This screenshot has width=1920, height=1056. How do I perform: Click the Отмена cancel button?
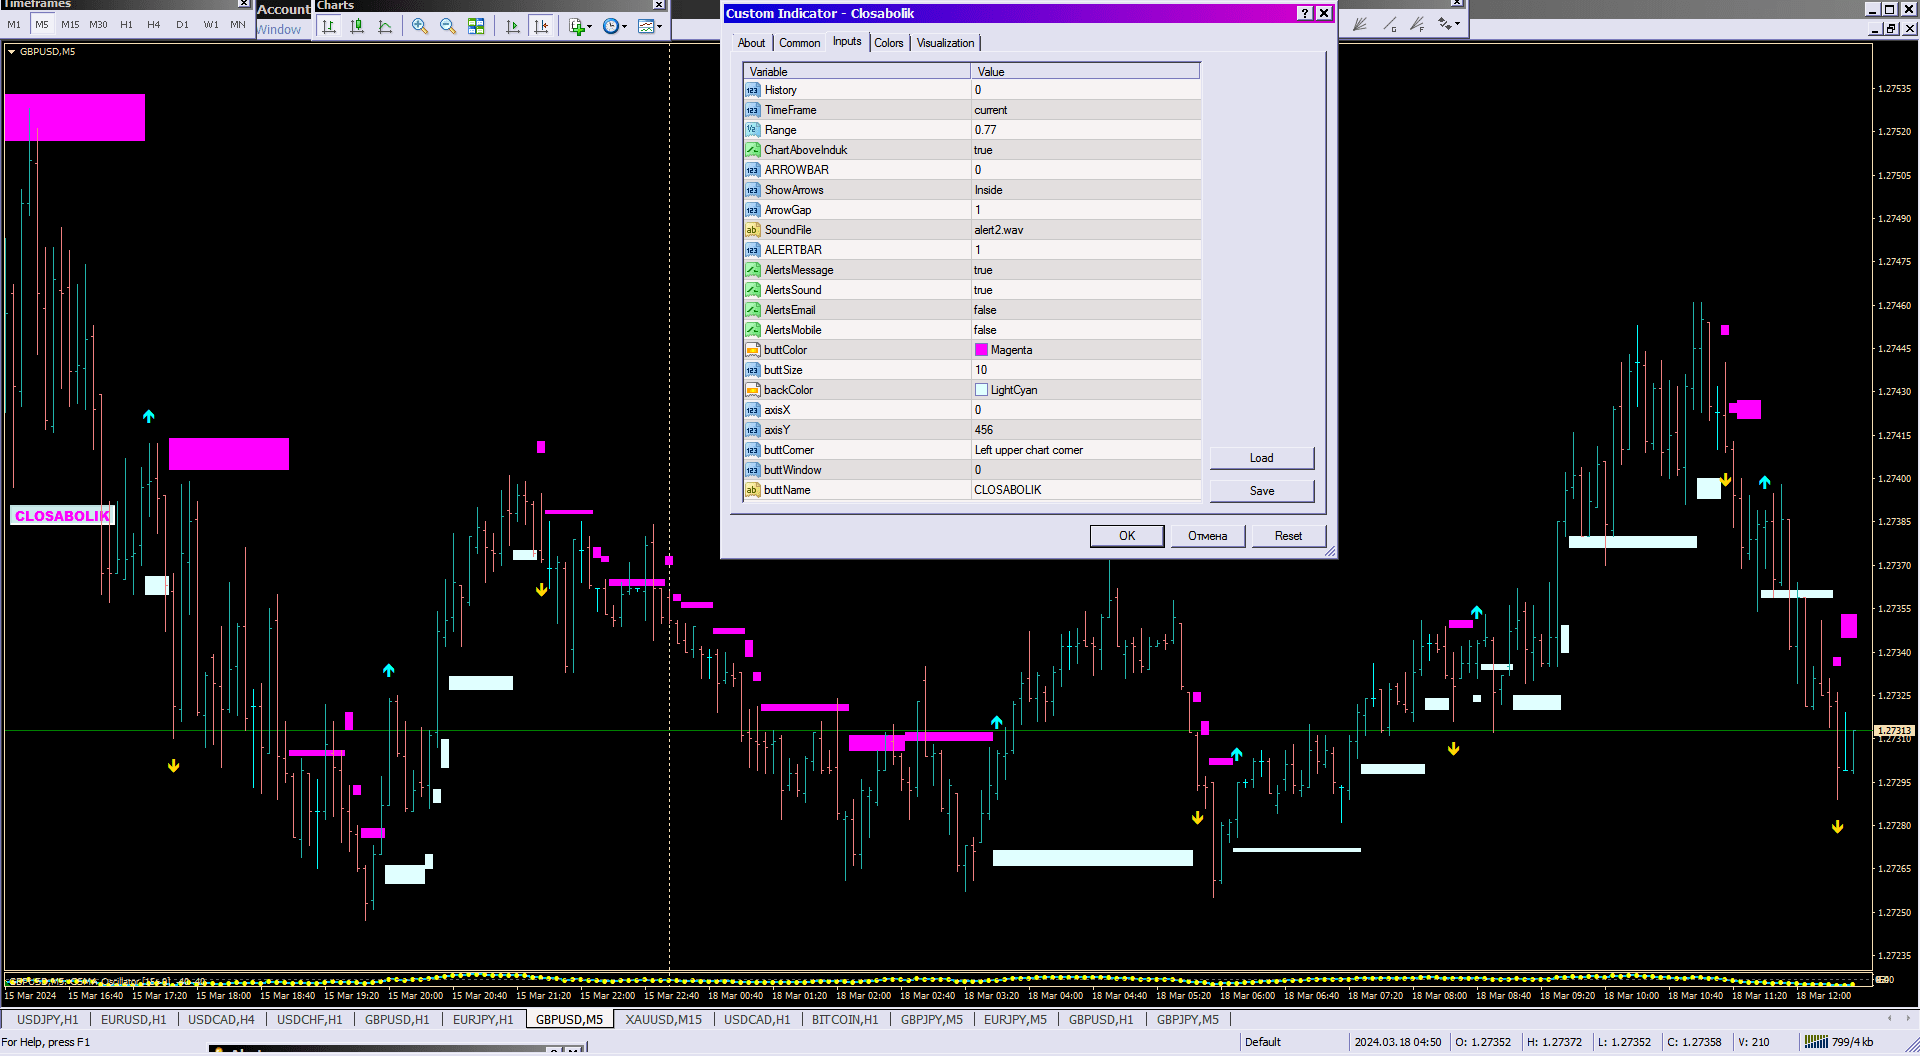point(1208,536)
